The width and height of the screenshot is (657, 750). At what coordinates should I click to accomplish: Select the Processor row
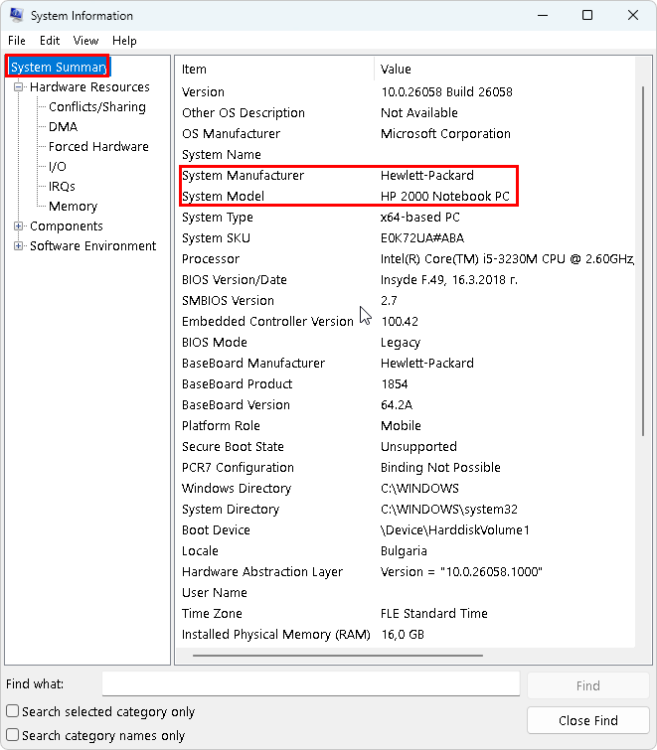click(x=405, y=259)
